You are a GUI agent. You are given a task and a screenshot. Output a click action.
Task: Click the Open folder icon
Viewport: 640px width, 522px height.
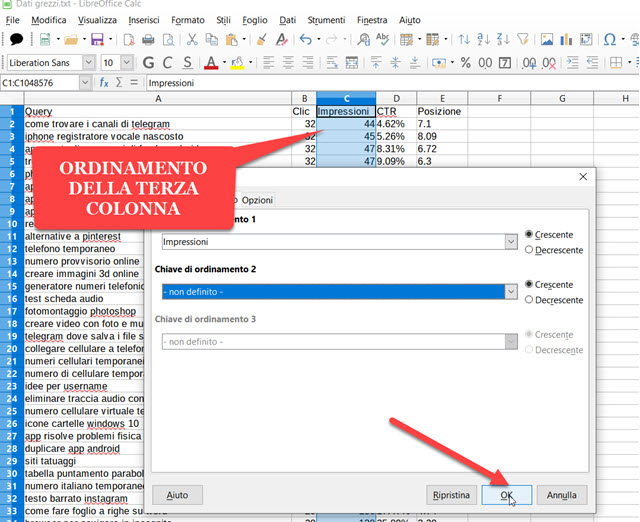[x=71, y=40]
